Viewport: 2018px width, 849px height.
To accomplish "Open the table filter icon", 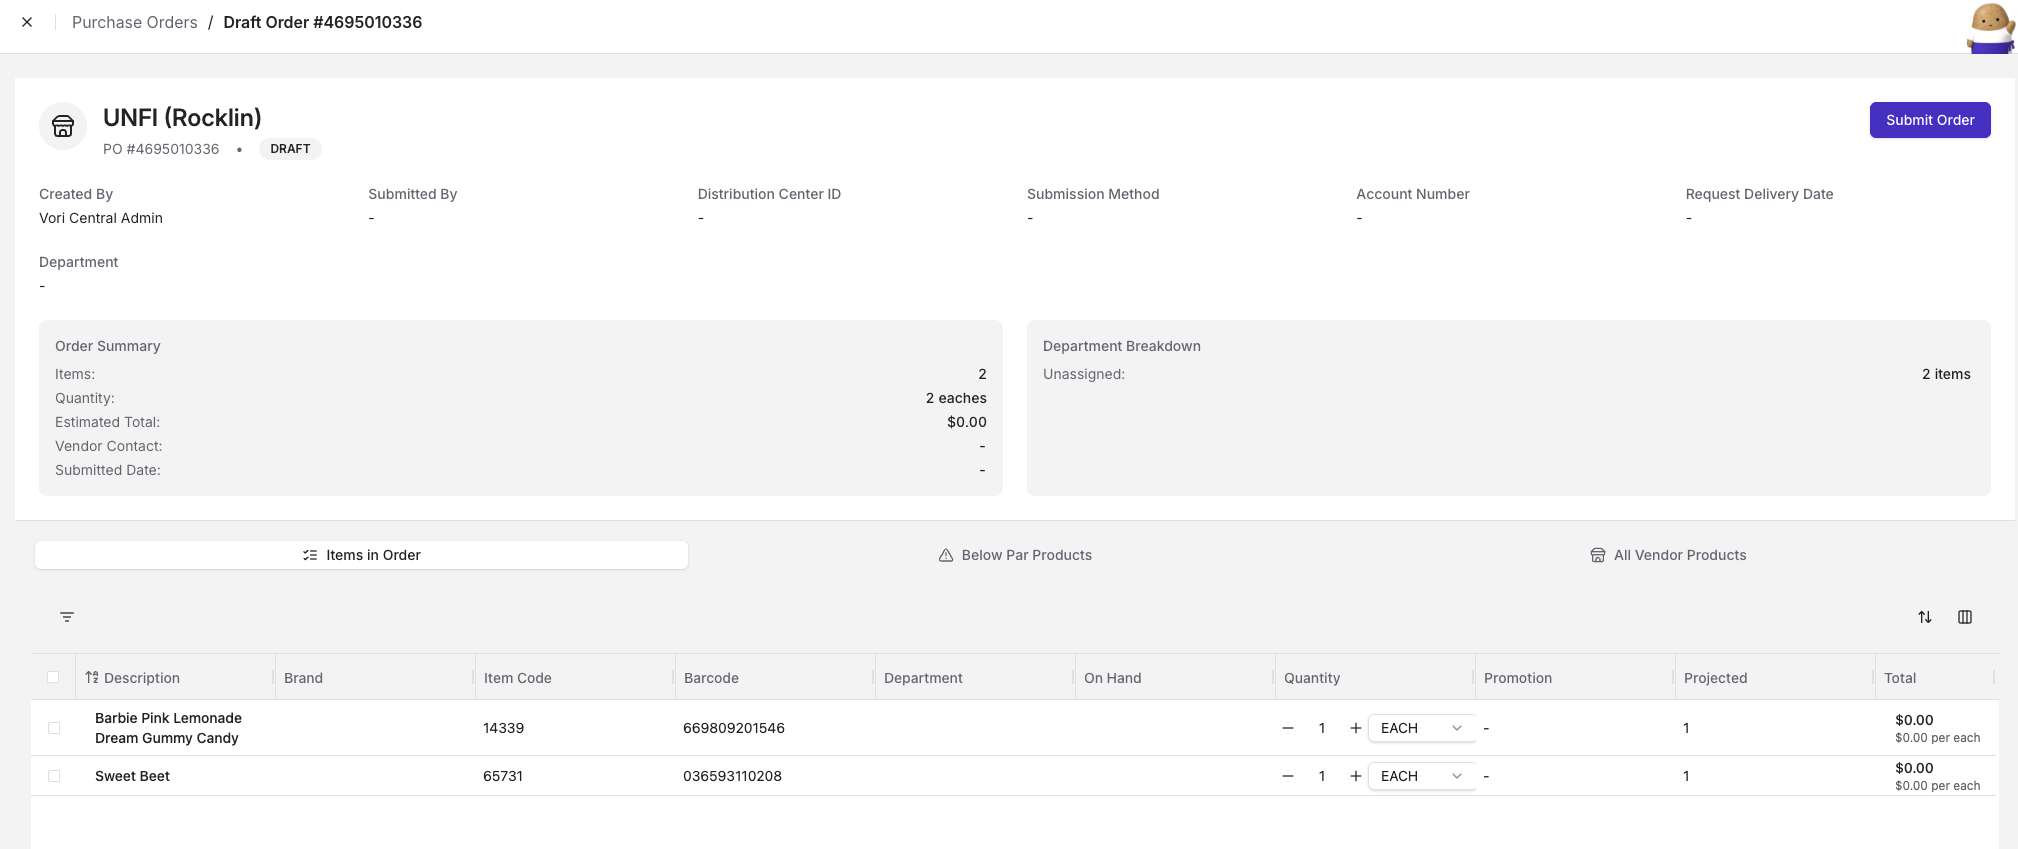I will tap(67, 617).
